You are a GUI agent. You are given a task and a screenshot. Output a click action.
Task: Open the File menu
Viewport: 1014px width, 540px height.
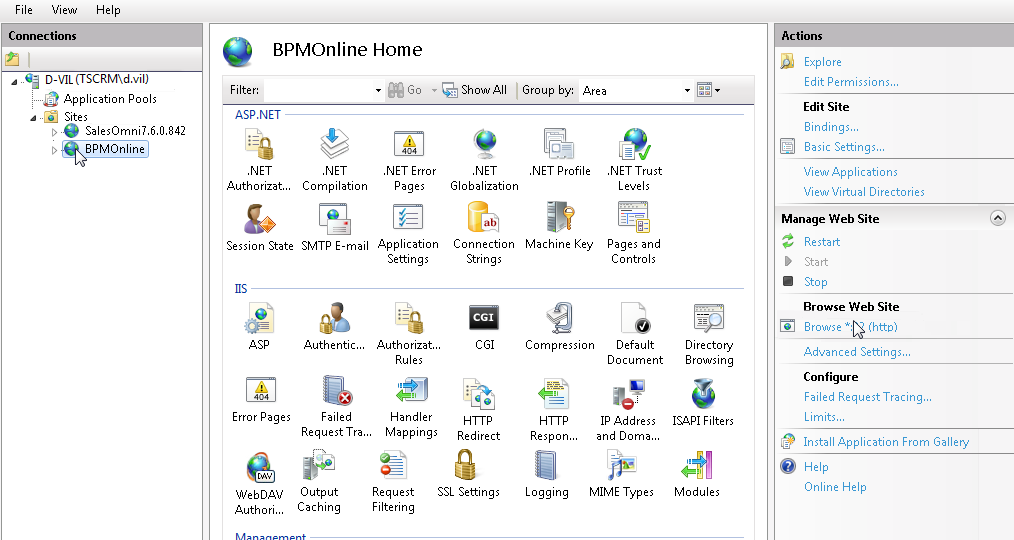click(x=24, y=10)
